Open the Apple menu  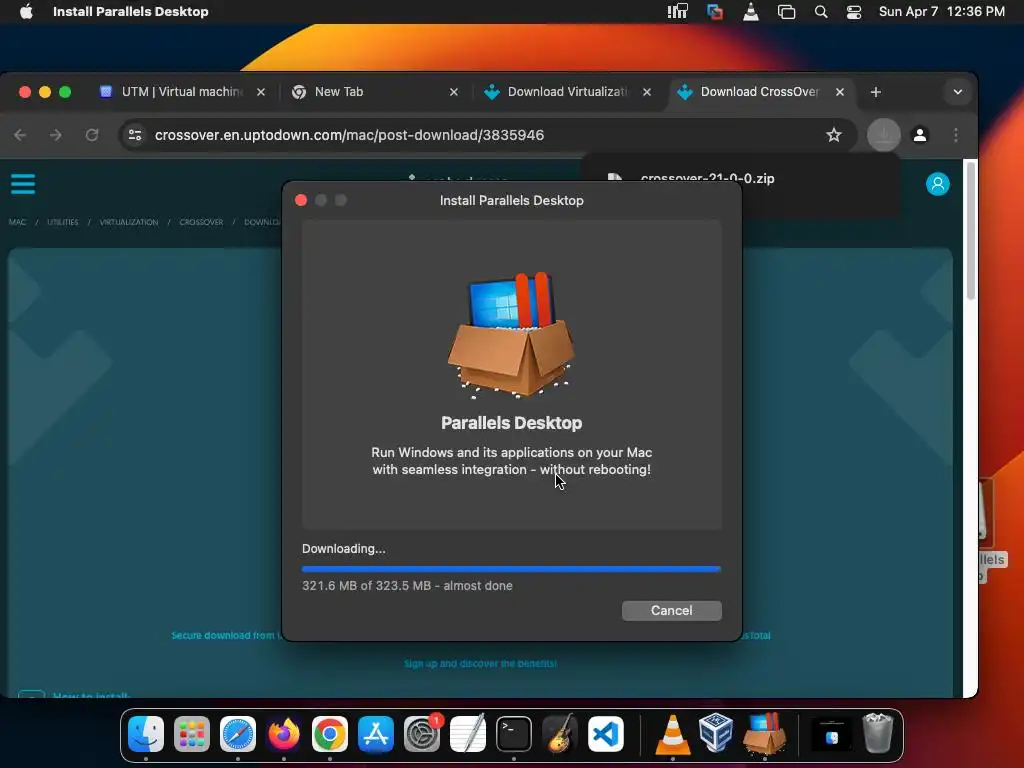(x=26, y=12)
